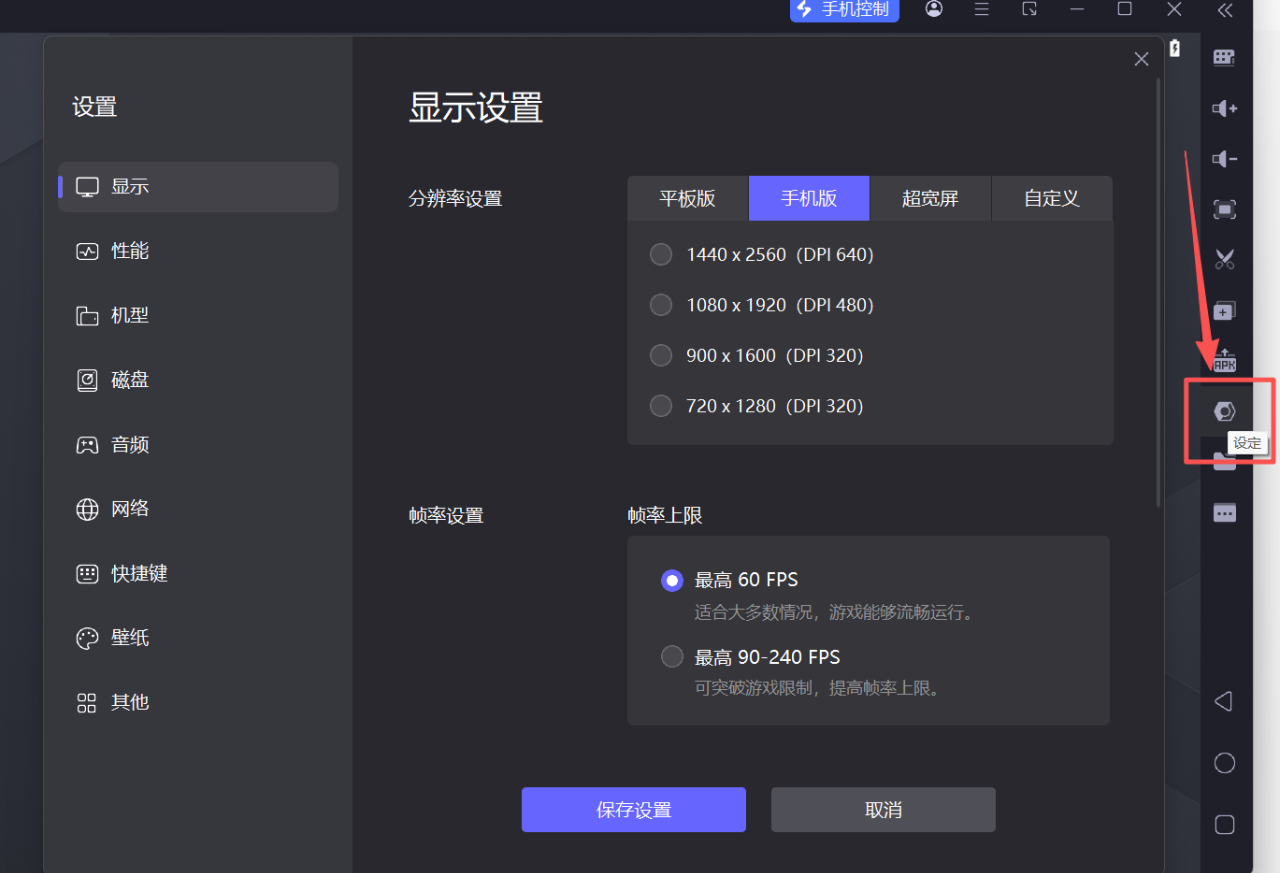Select the 720 x 1280 resolution
This screenshot has height=873, width=1280.
(x=661, y=405)
